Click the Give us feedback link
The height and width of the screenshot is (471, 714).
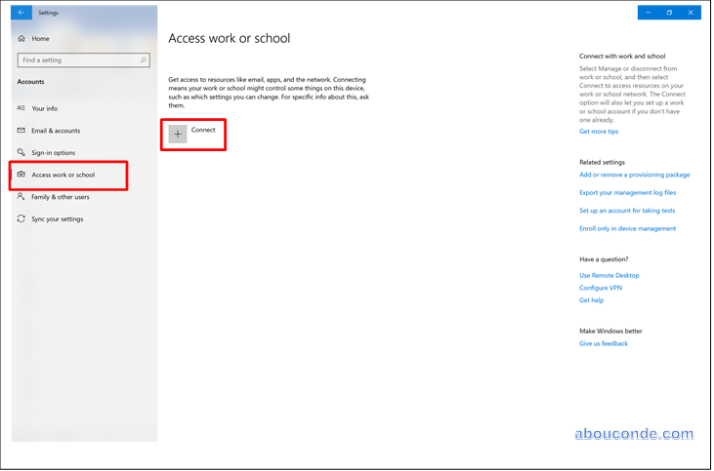(x=603, y=343)
